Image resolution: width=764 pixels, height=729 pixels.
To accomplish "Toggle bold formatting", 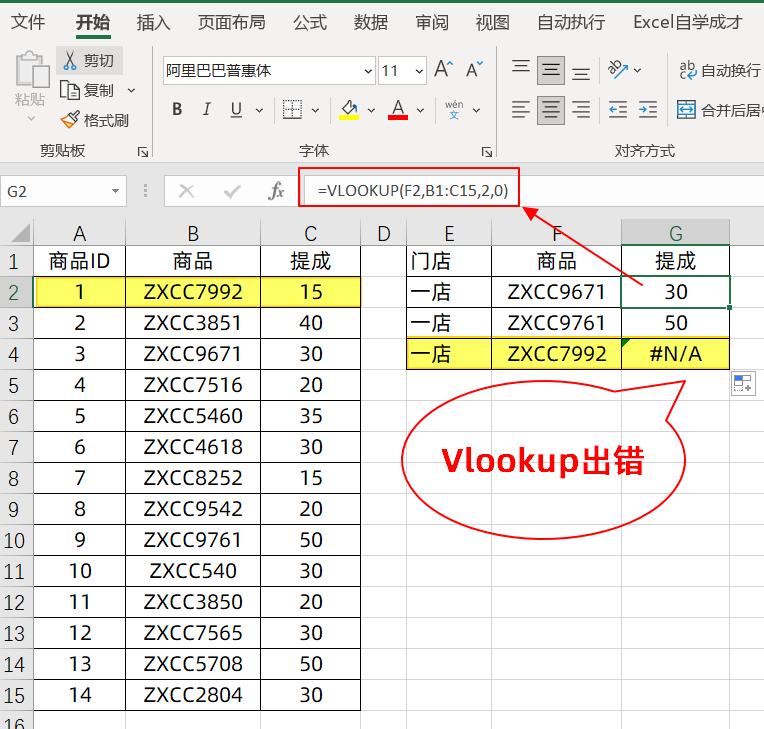I will [177, 110].
